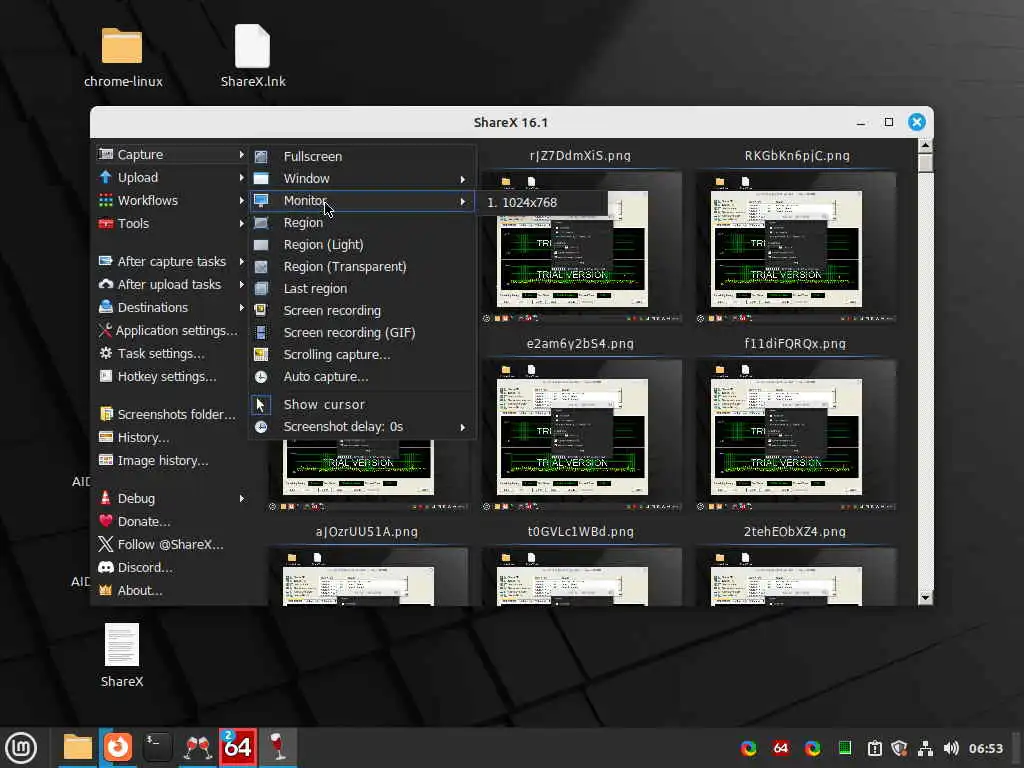This screenshot has width=1024, height=768.
Task: Select the Fullscreen menu entry
Action: (x=362, y=157)
